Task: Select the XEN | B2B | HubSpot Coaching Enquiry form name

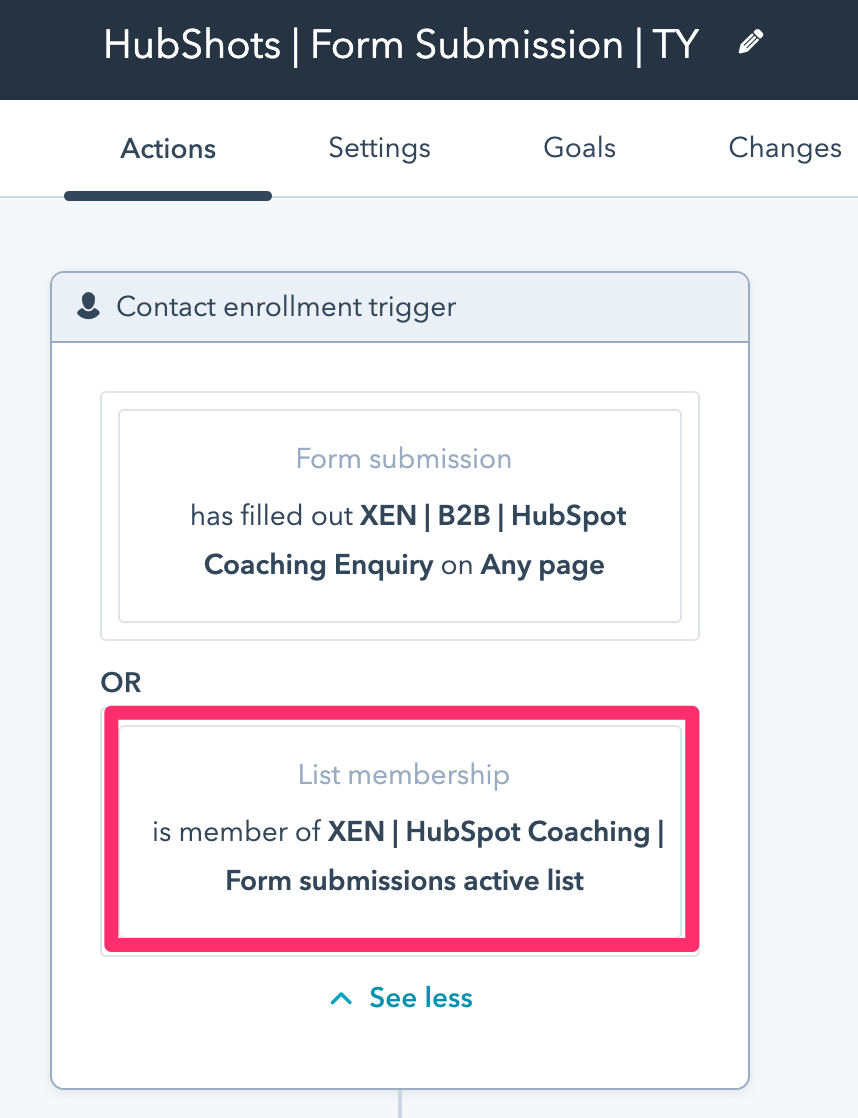Action: click(415, 540)
